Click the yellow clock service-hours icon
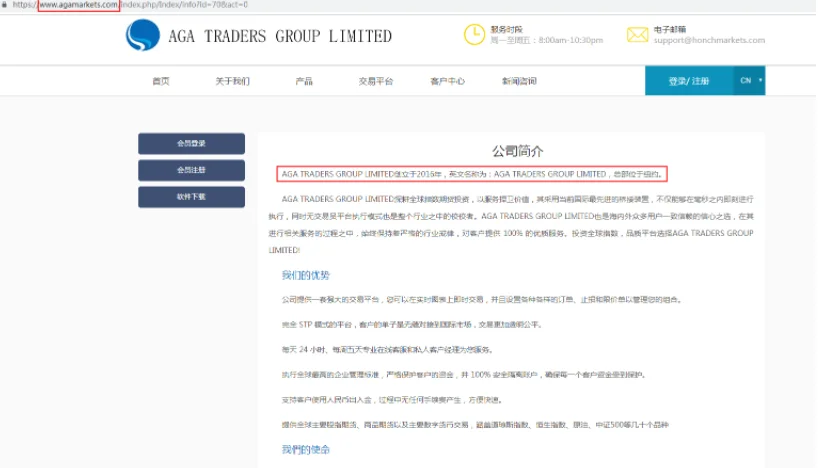This screenshot has height=468, width=818. 474,35
